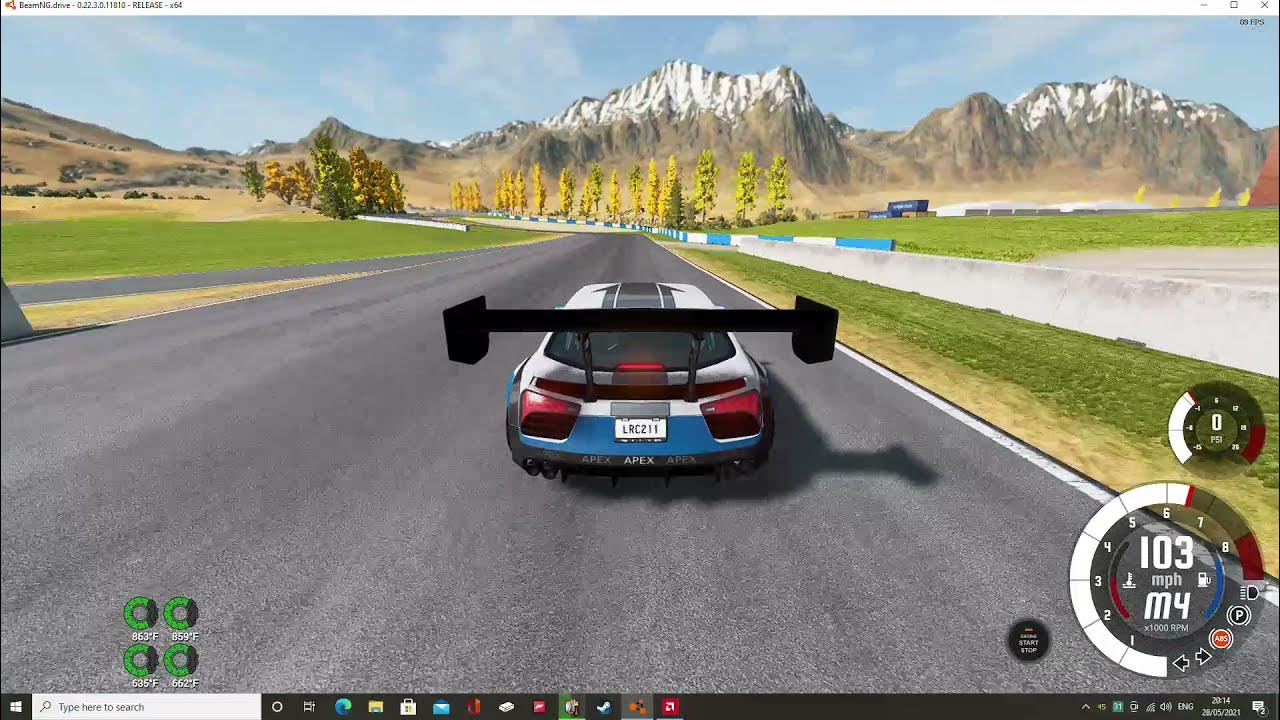Screen dimensions: 1280x720
Task: Click the parking brake (P) indicator
Action: tap(1238, 615)
